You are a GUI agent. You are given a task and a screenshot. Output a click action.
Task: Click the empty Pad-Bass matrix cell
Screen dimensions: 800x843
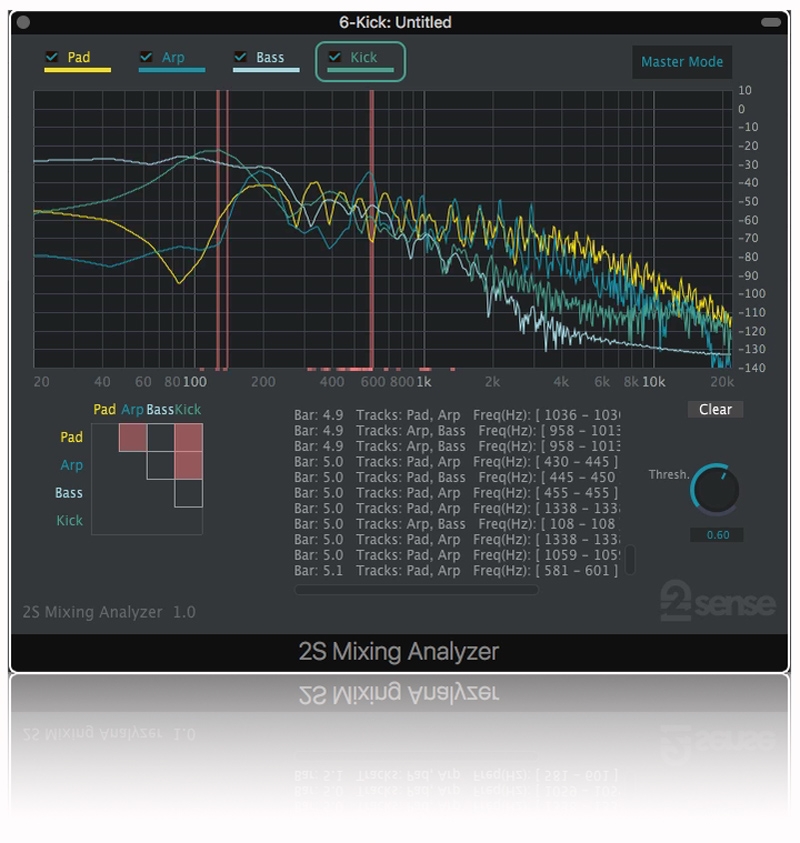161,438
